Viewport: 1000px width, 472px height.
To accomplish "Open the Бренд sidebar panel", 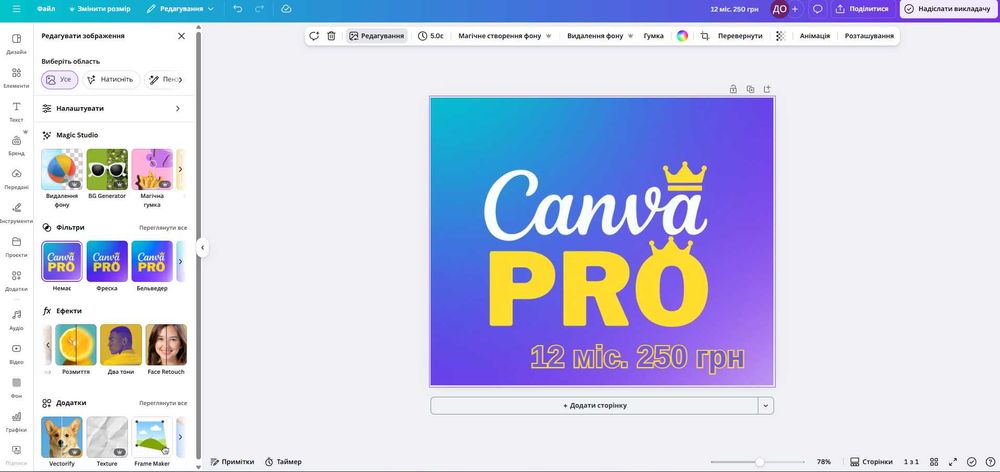I will pos(17,145).
